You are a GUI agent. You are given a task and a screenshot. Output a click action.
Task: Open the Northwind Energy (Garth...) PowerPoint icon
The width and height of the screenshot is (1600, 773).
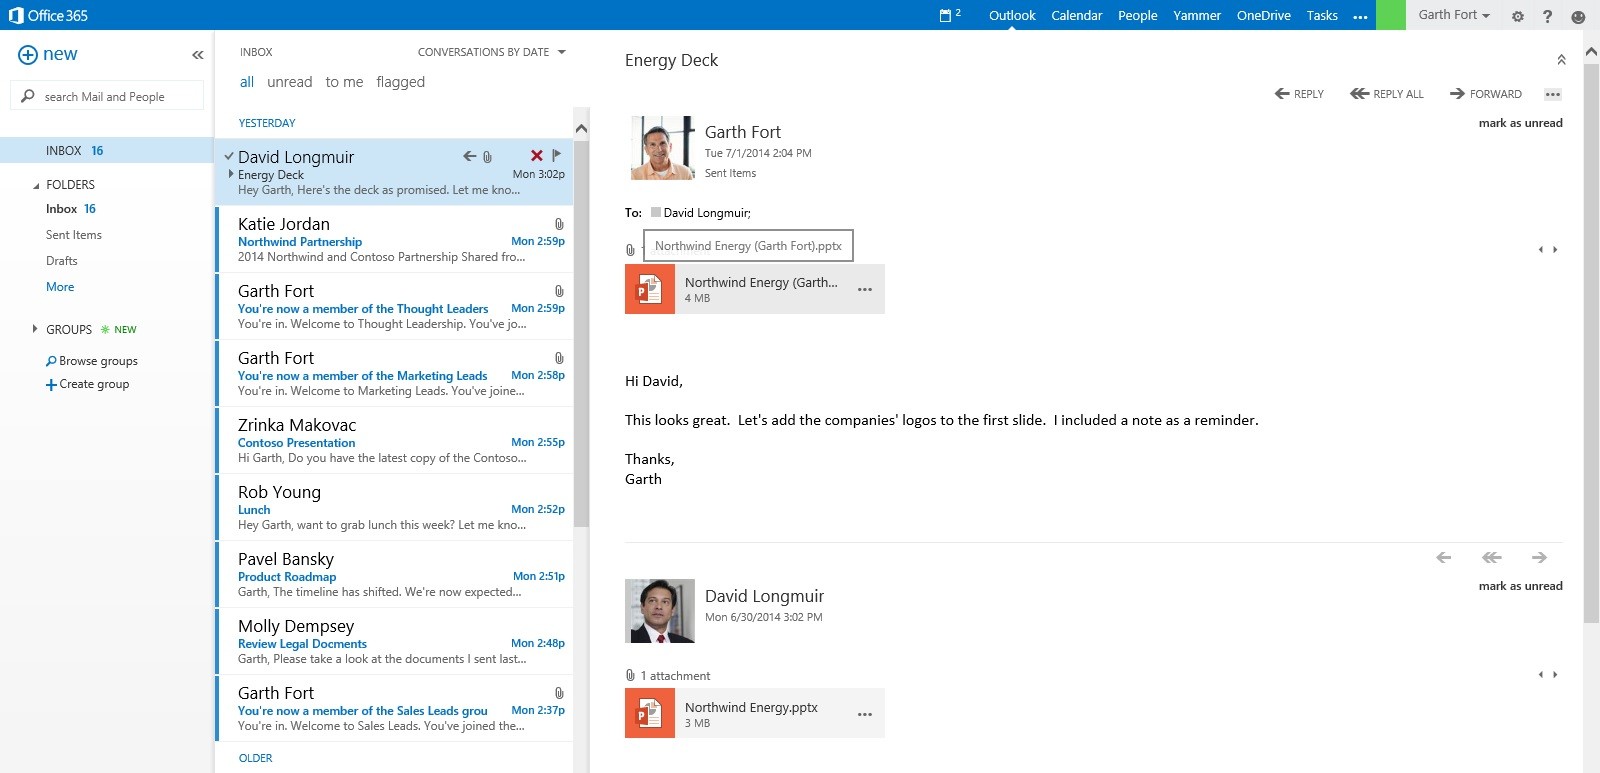[x=650, y=289]
